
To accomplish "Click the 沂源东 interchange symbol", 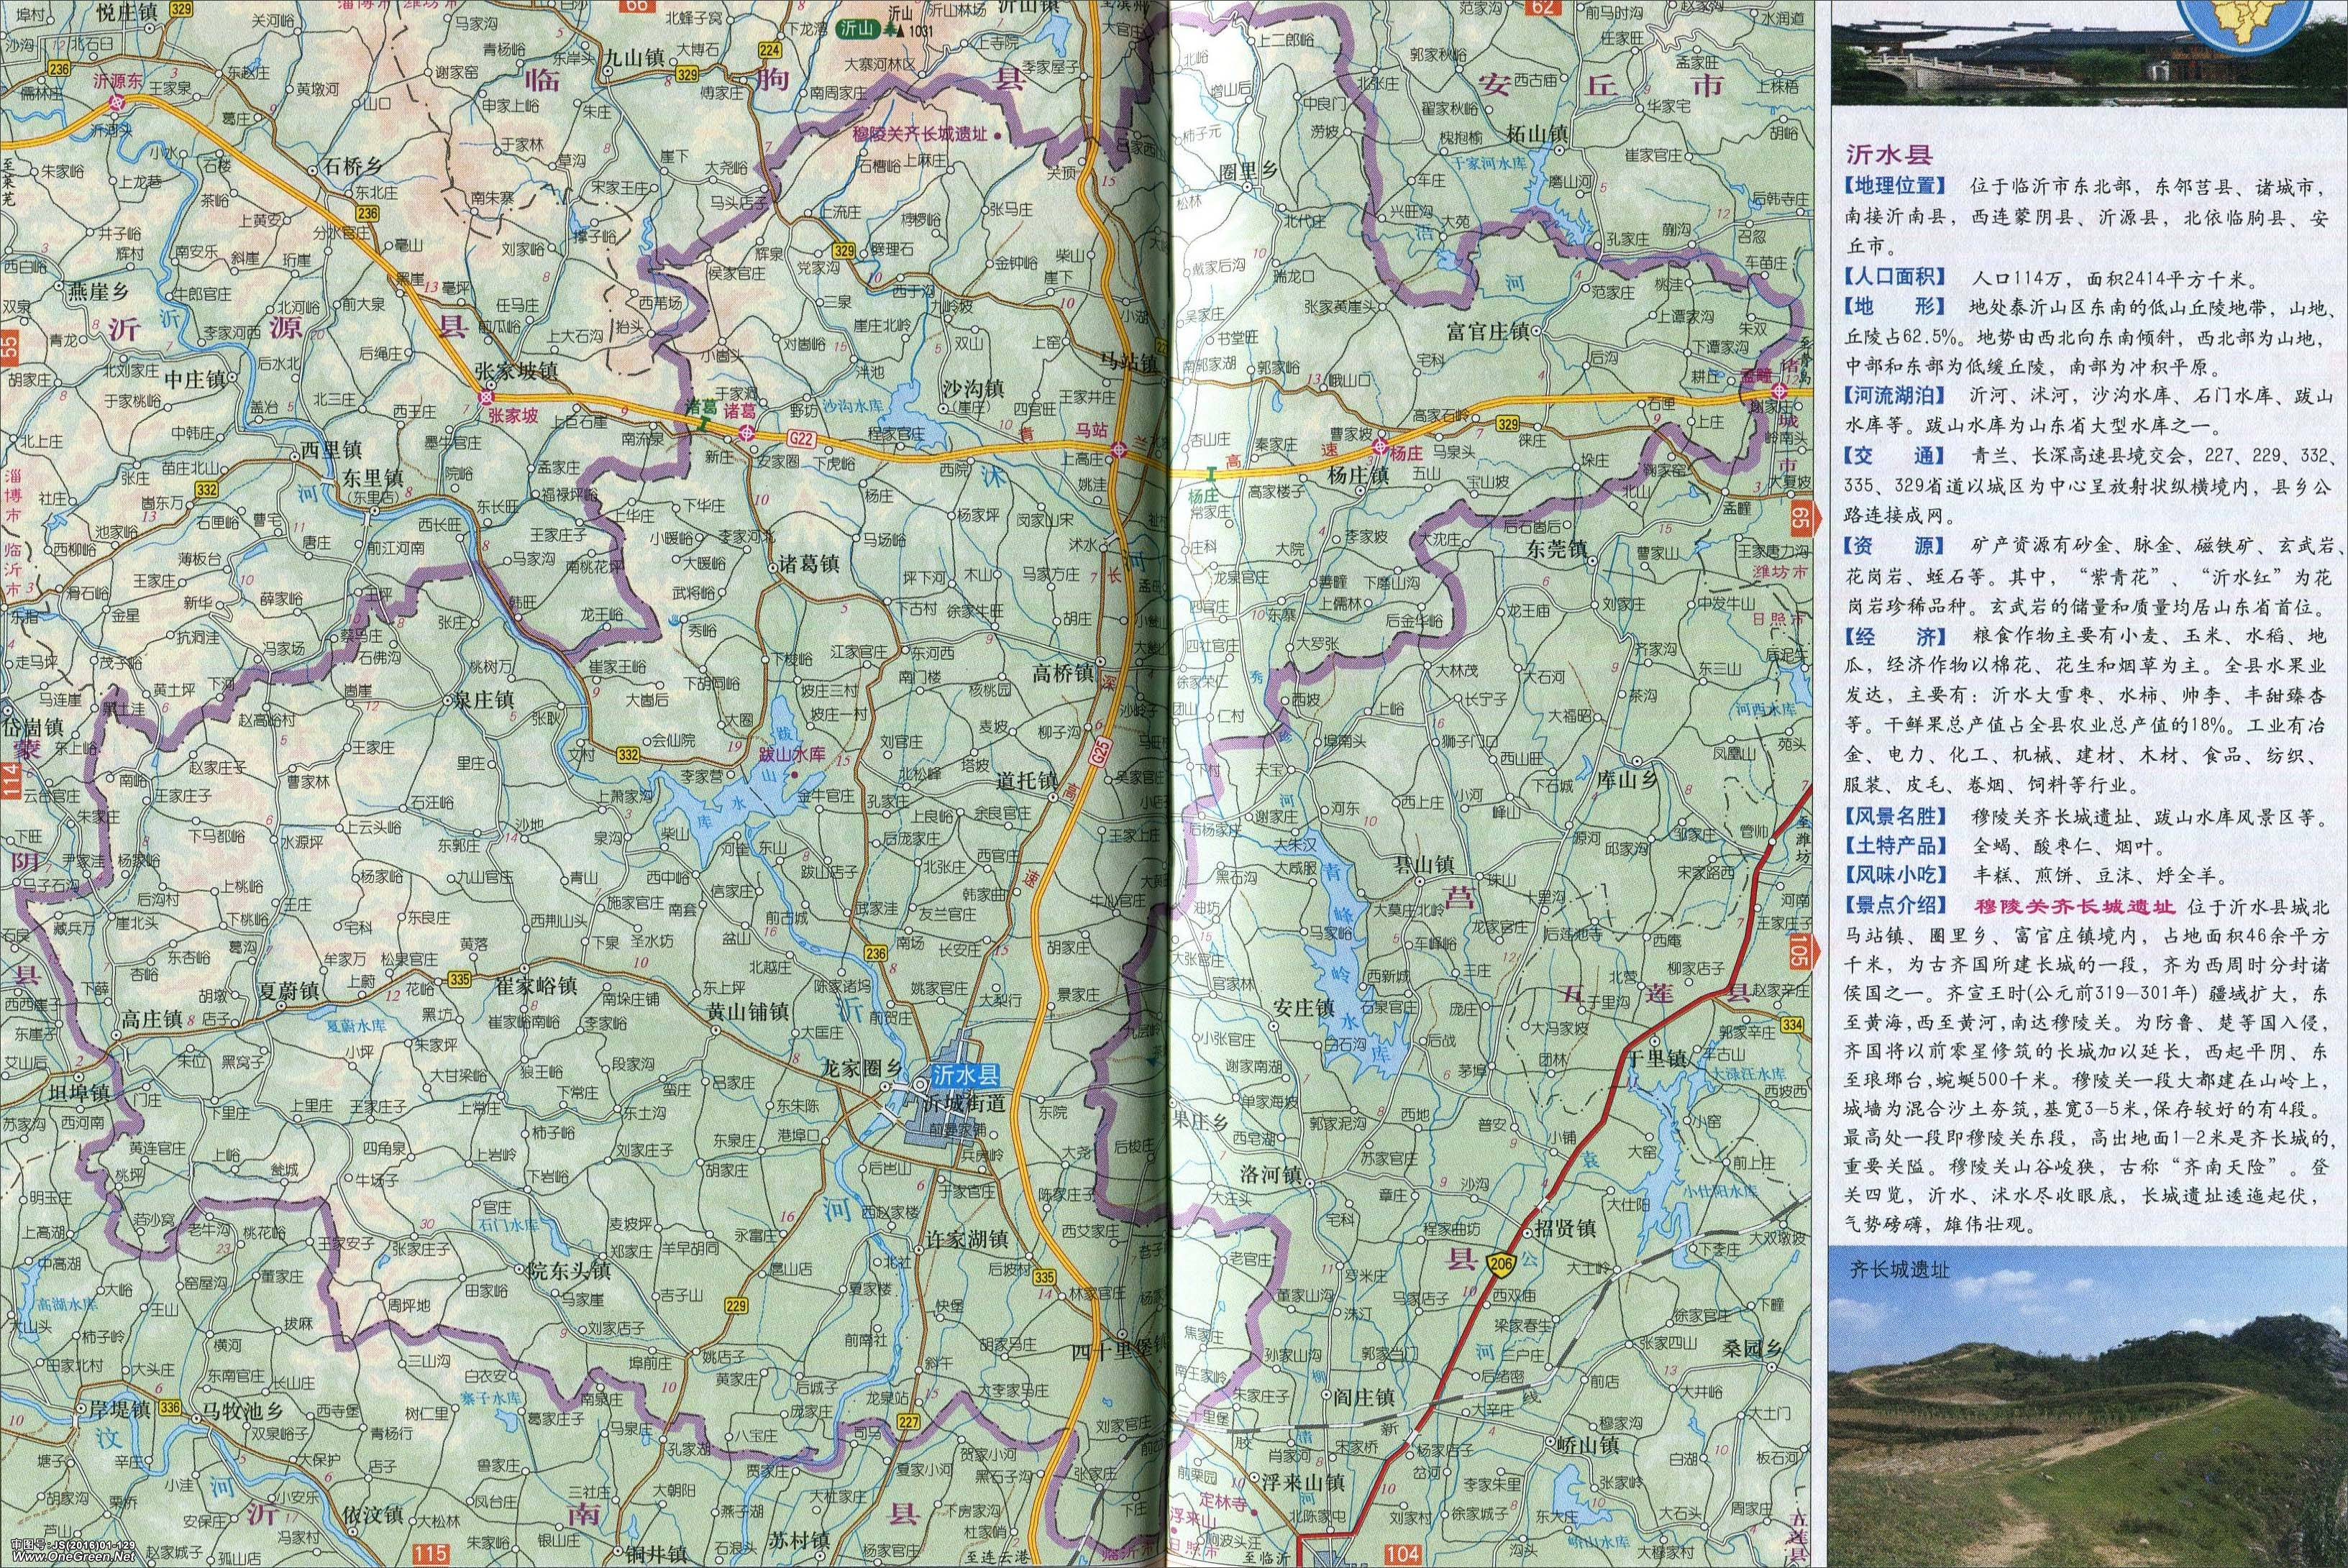I will click(x=117, y=102).
